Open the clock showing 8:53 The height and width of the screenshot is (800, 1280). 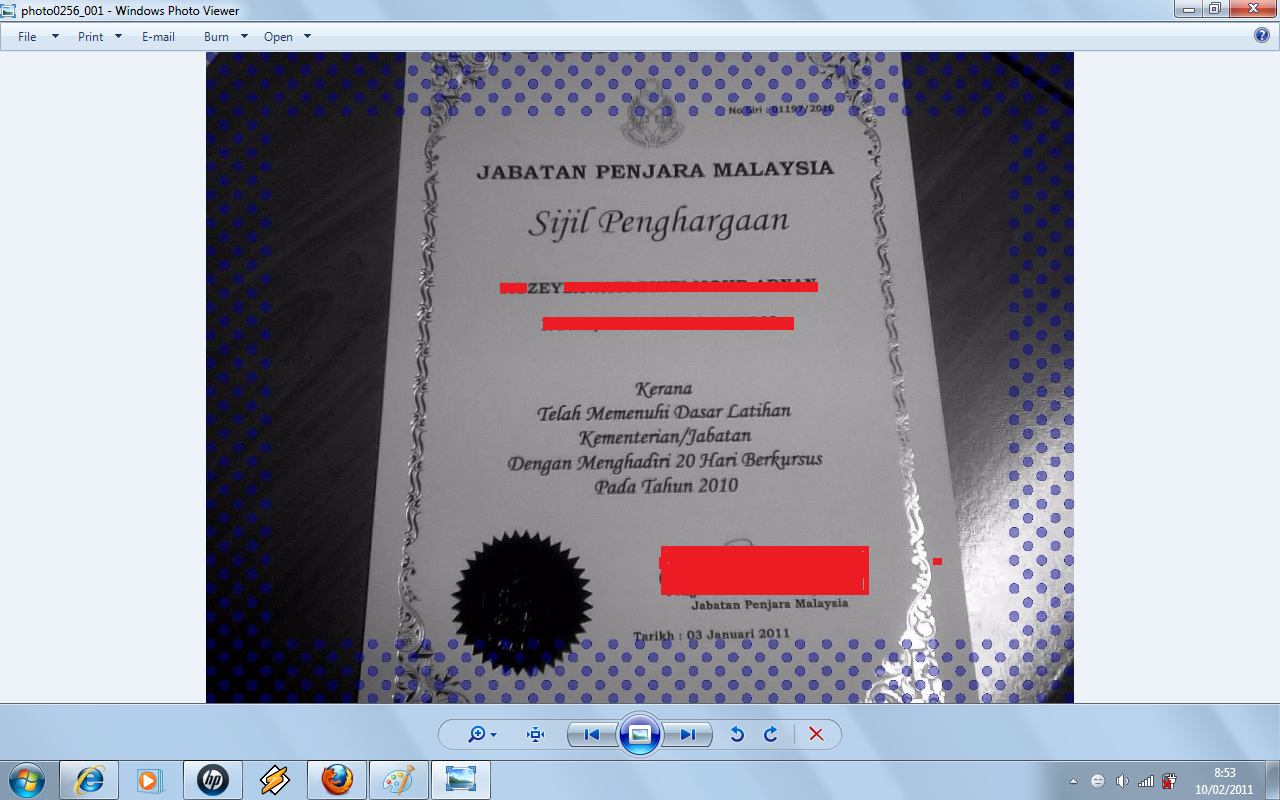[x=1224, y=780]
